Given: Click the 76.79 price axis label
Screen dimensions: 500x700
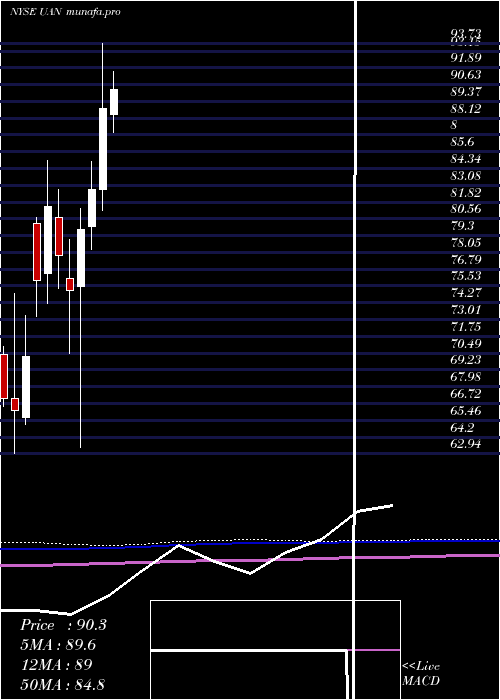Looking at the screenshot, I should [x=466, y=259].
